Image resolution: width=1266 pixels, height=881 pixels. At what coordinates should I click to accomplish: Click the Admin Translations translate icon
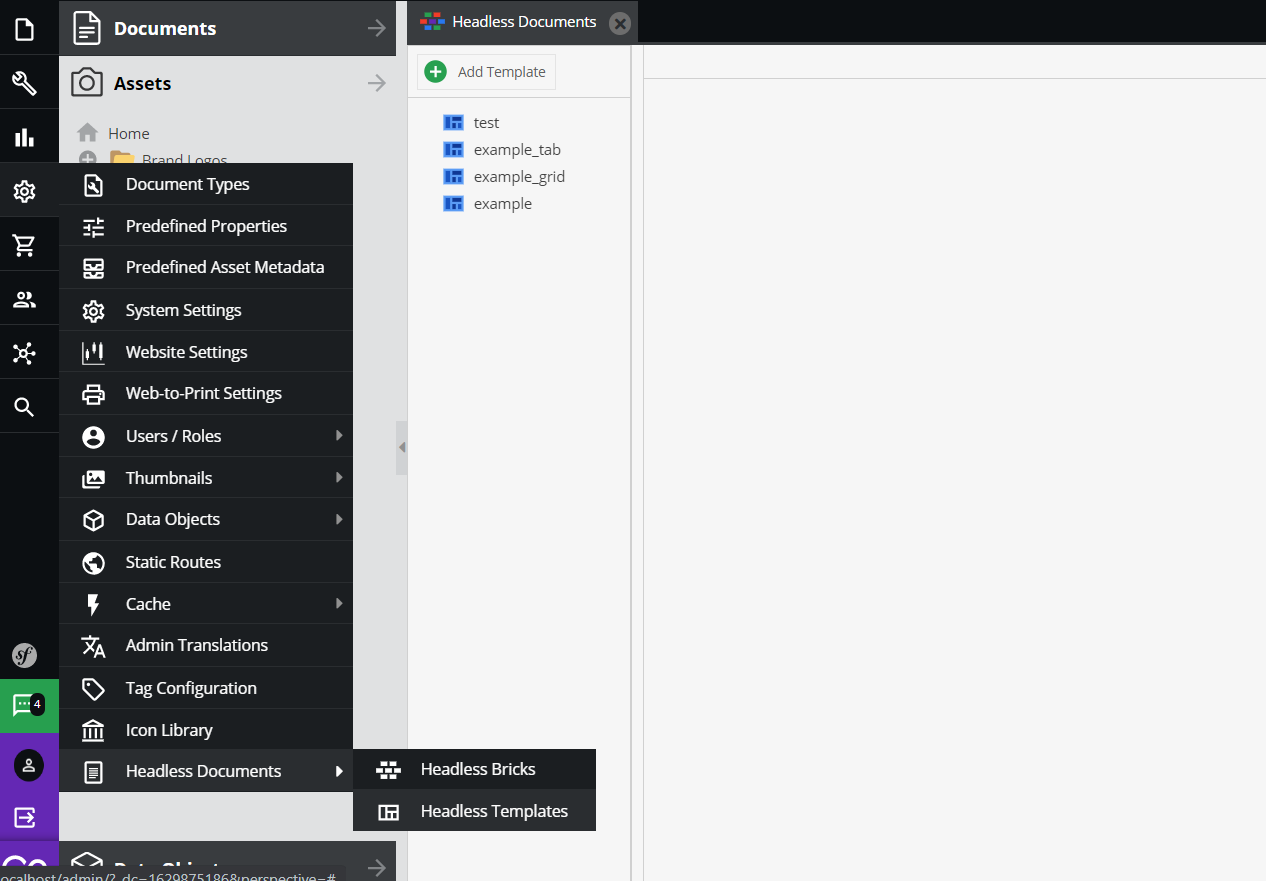tap(93, 646)
